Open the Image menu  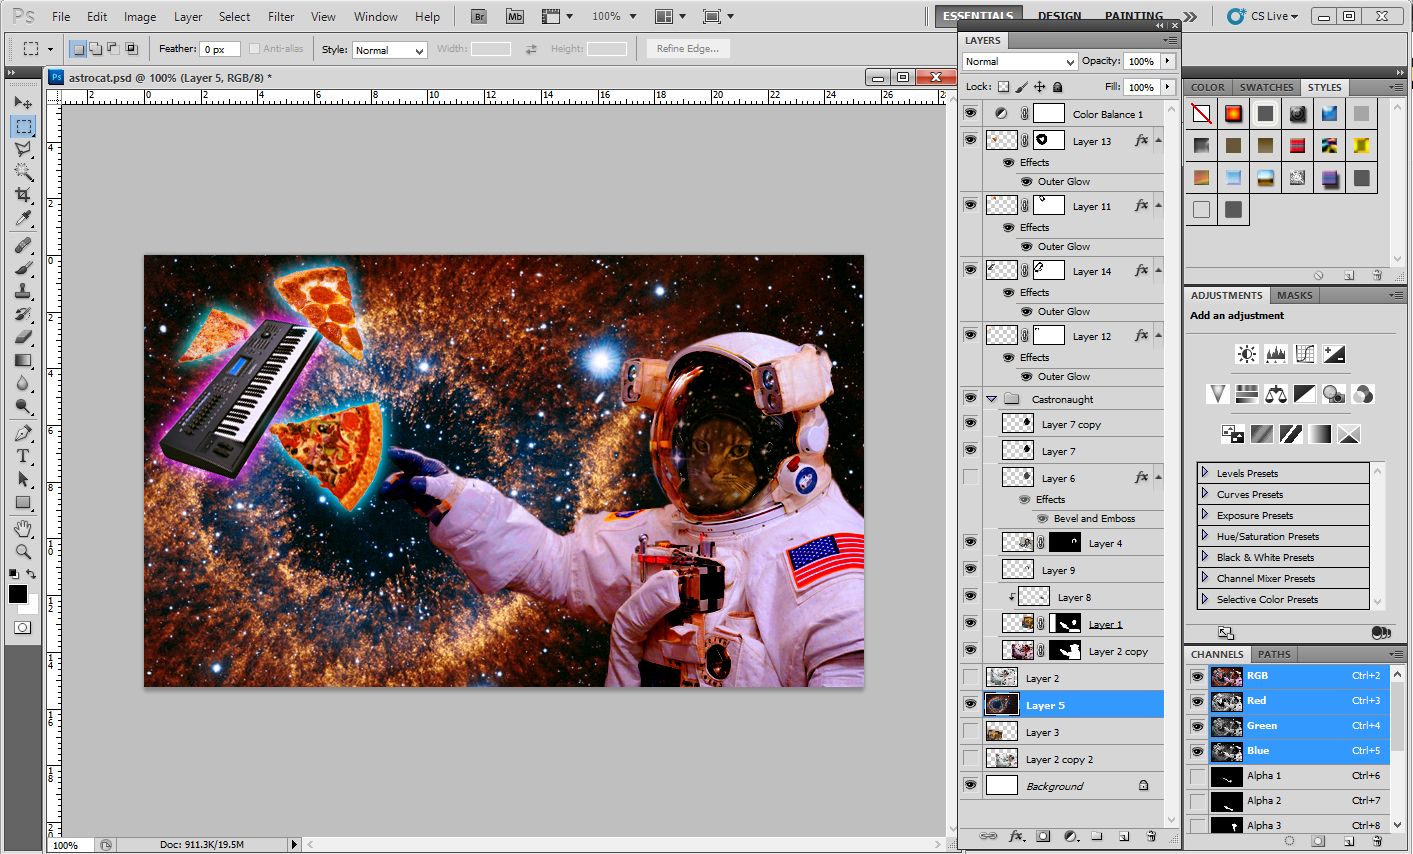point(140,16)
